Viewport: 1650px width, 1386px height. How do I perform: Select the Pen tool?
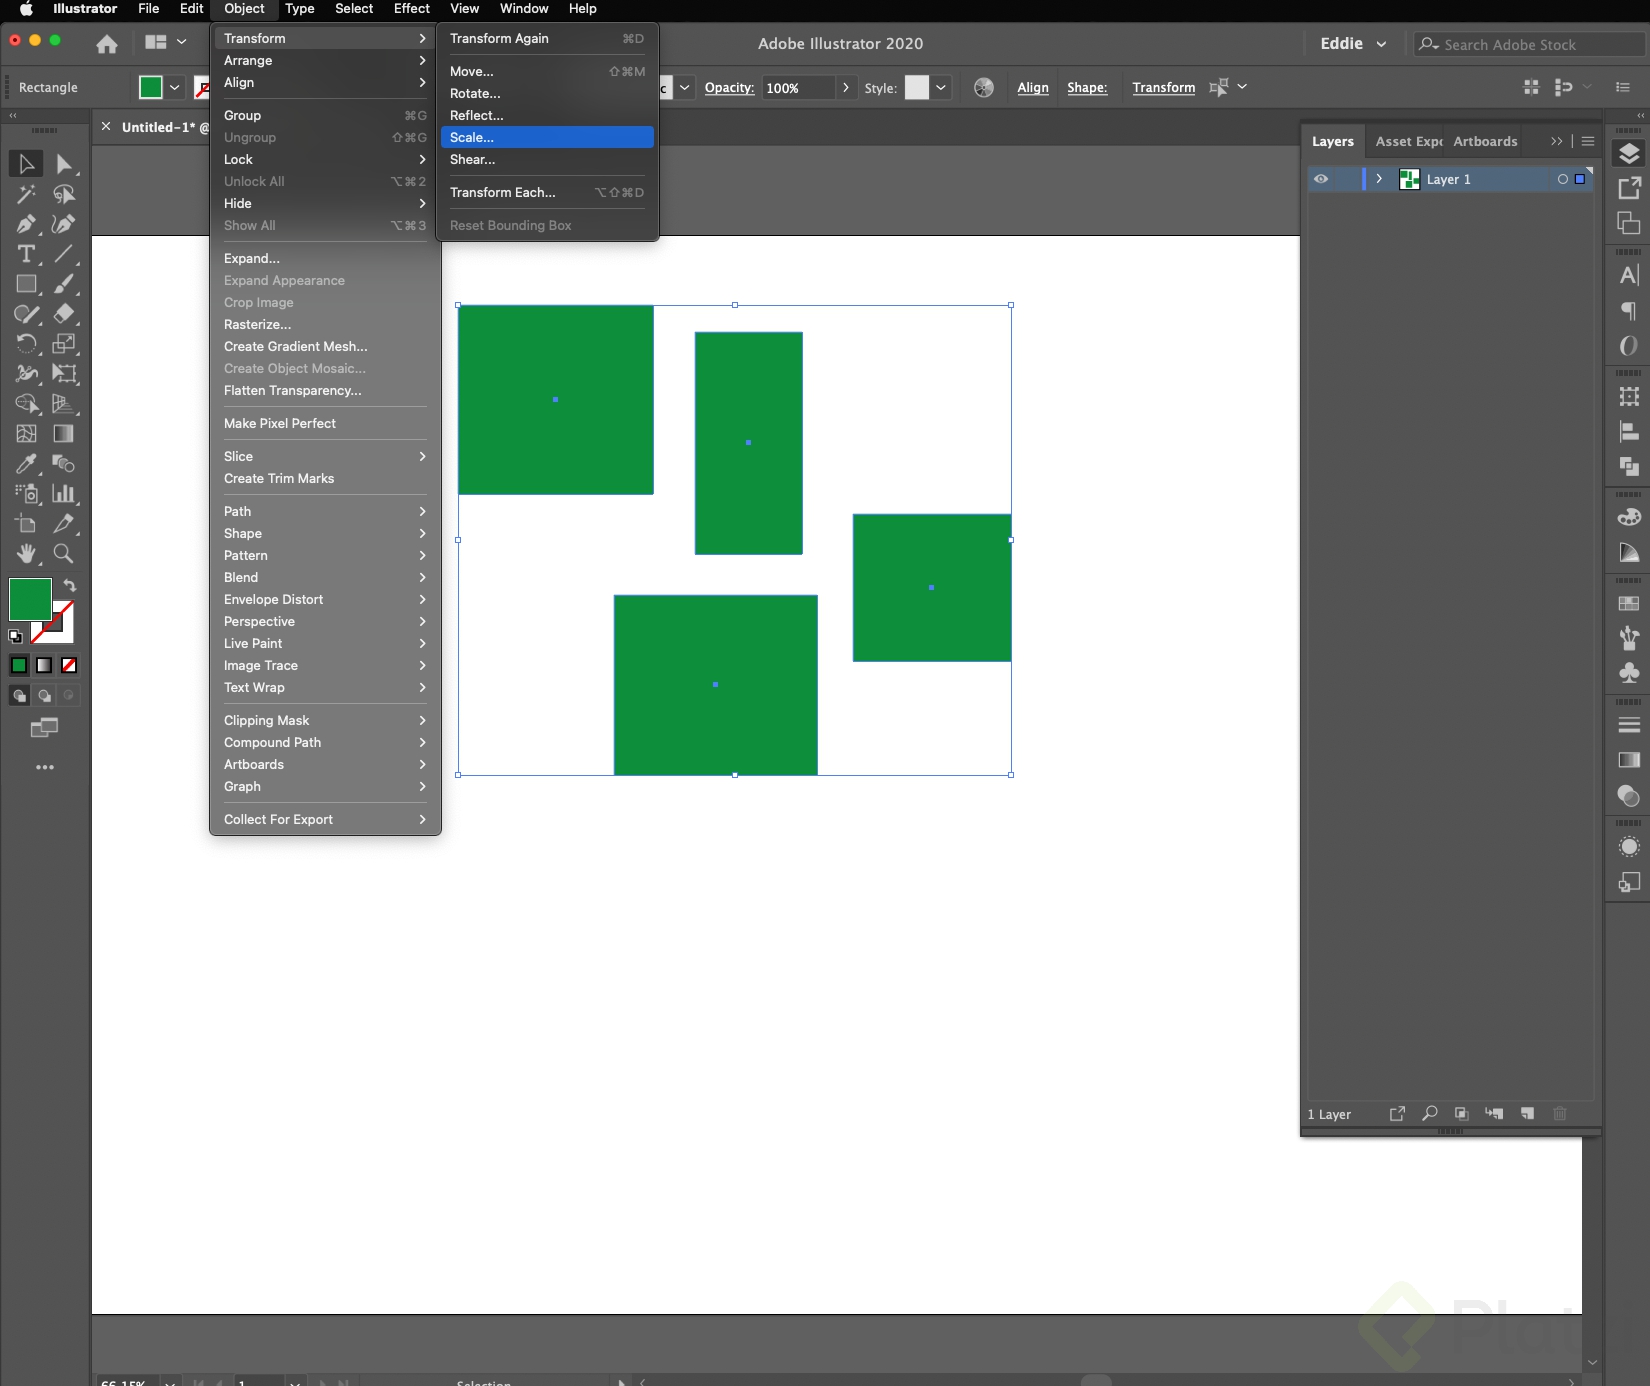click(26, 224)
